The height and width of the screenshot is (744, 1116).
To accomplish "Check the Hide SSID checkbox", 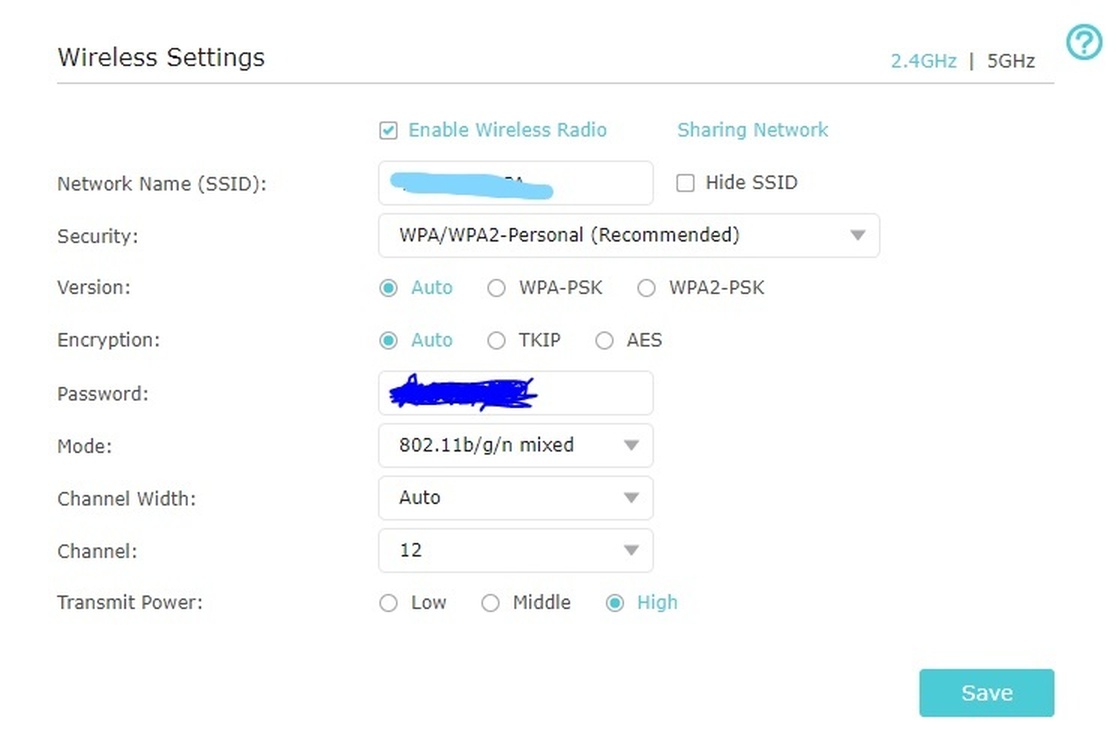I will point(685,183).
